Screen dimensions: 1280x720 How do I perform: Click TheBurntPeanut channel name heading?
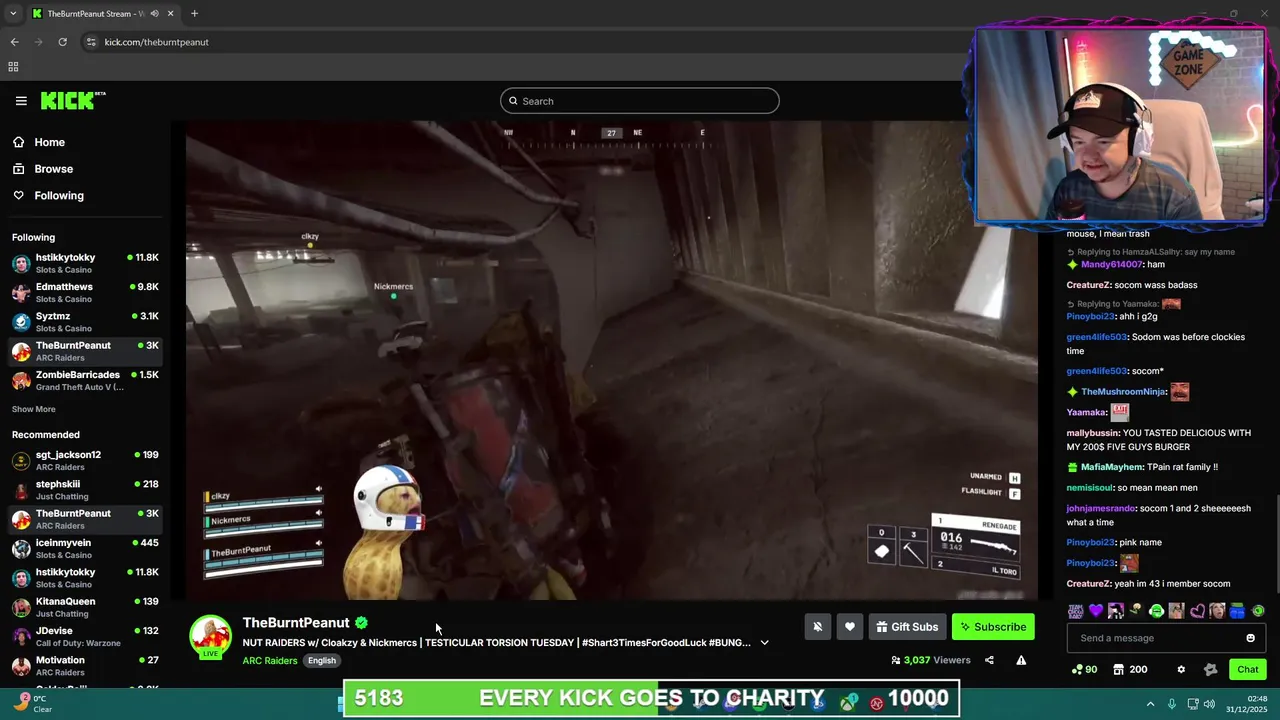click(x=296, y=623)
